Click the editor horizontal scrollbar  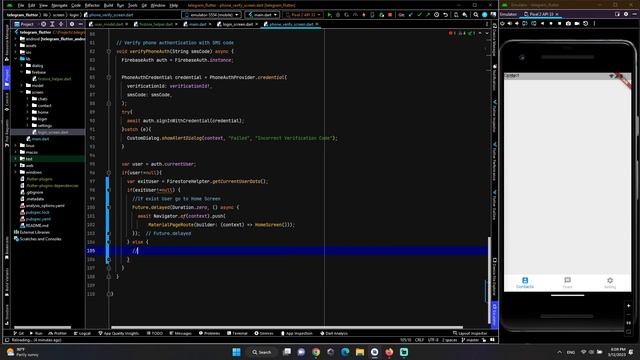click(x=287, y=327)
